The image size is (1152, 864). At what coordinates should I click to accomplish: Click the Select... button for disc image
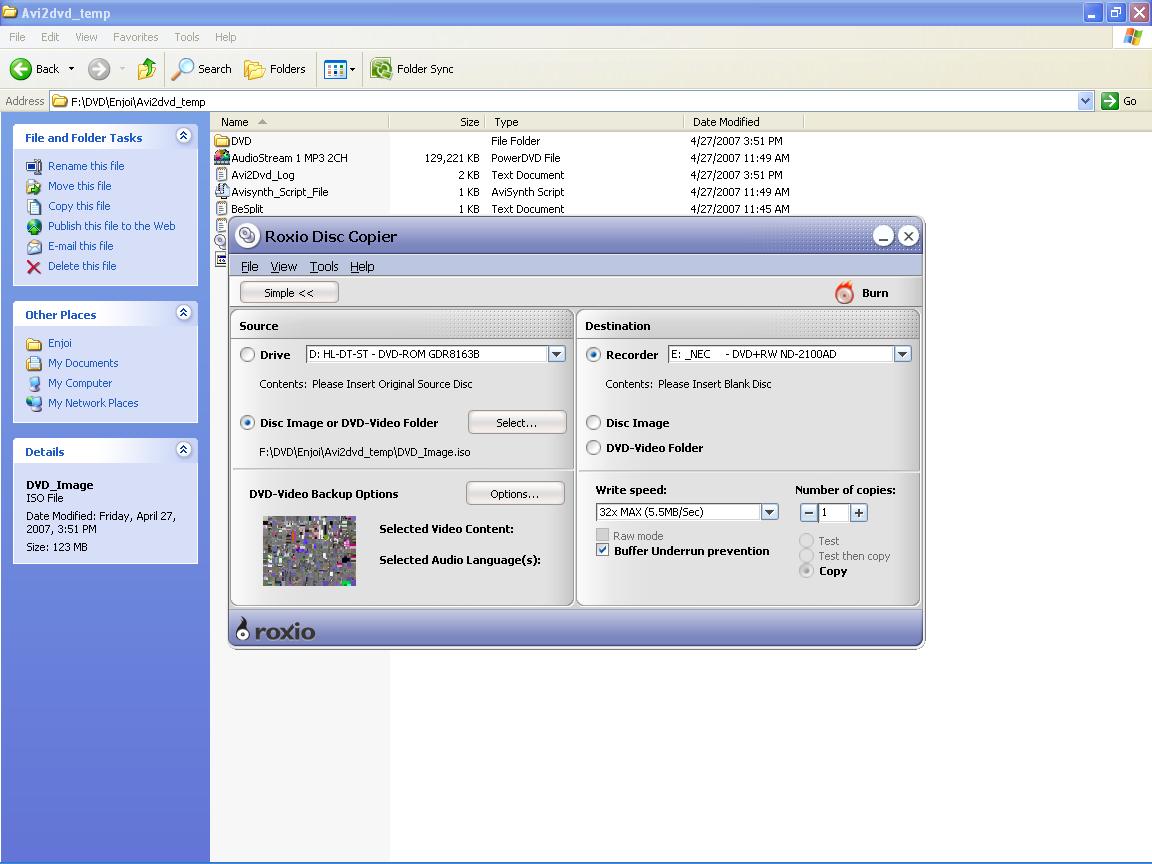click(x=517, y=422)
